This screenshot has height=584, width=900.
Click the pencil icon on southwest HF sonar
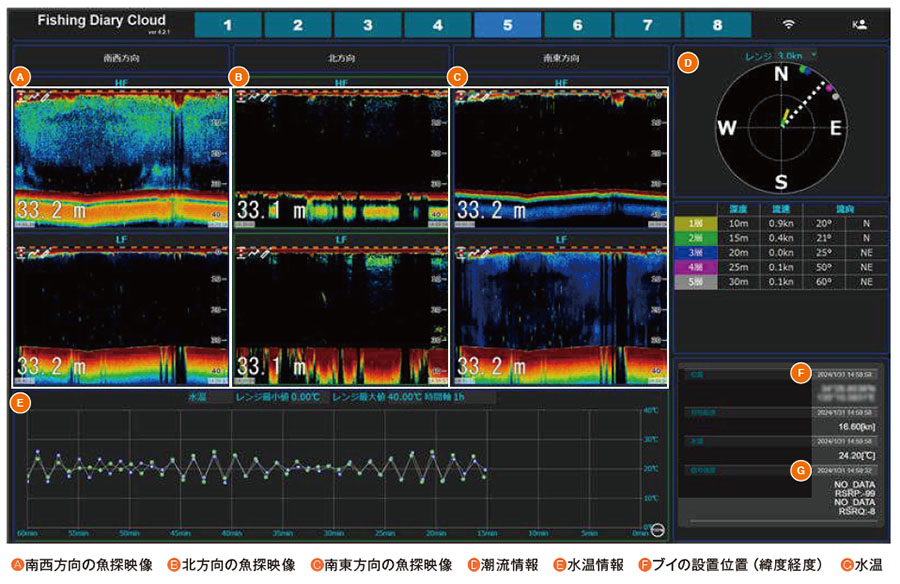pos(46,96)
